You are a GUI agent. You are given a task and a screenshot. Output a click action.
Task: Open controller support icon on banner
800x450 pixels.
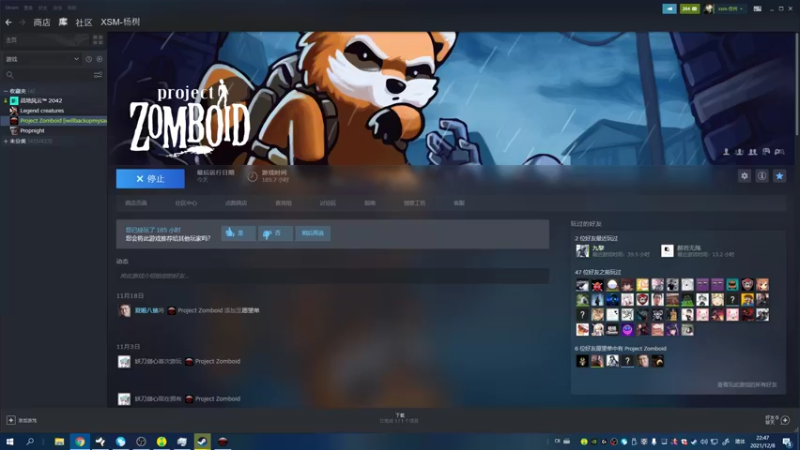(779, 152)
